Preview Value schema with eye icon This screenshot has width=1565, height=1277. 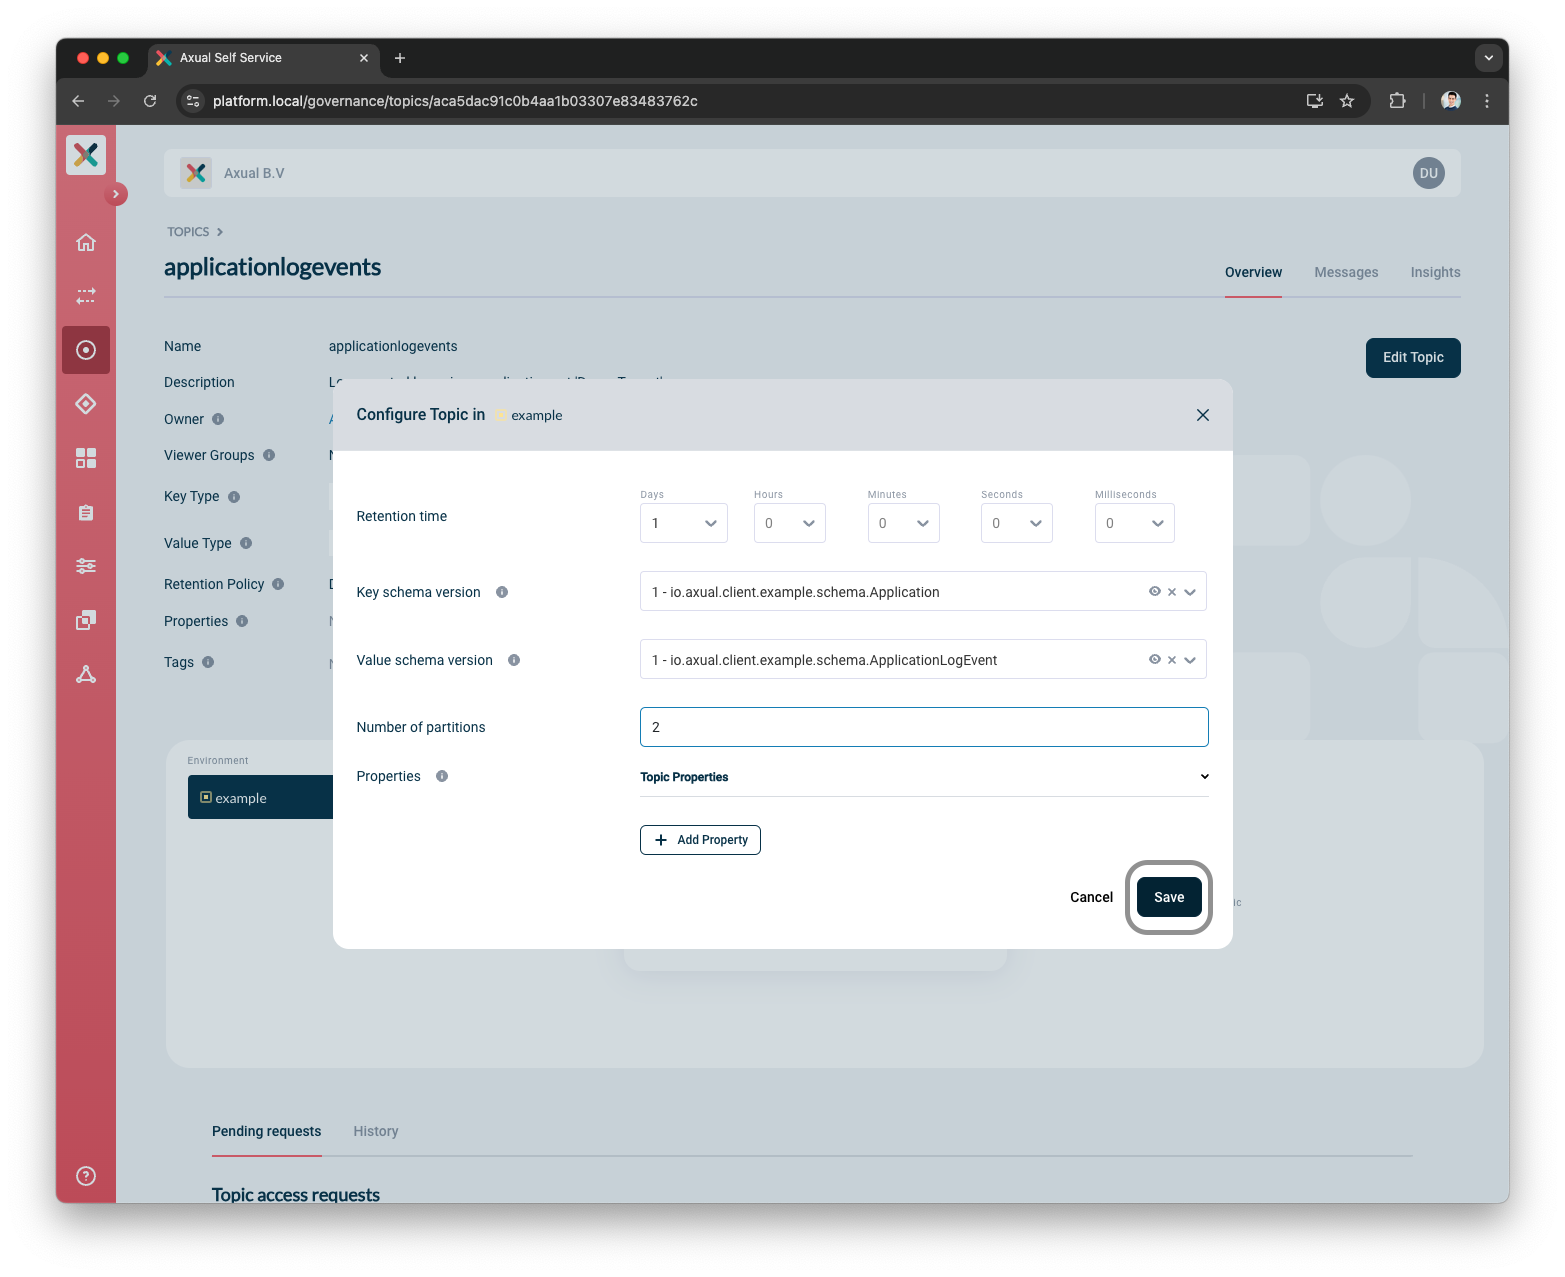click(1155, 660)
